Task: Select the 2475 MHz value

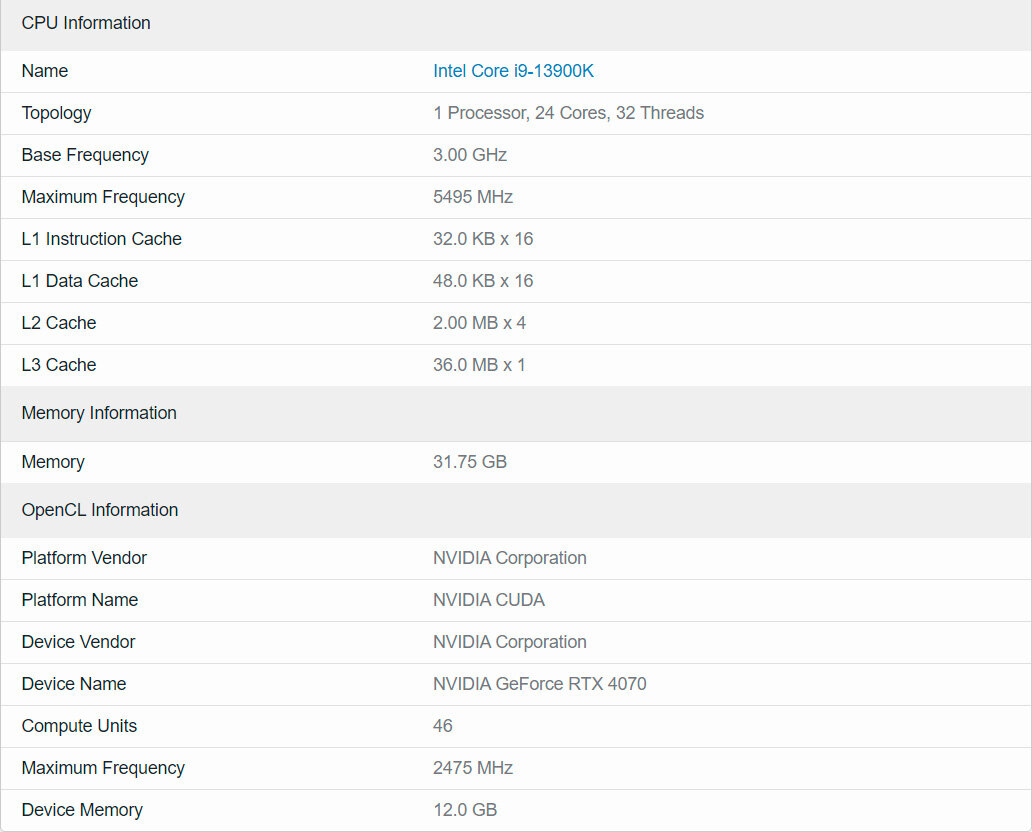Action: (473, 768)
